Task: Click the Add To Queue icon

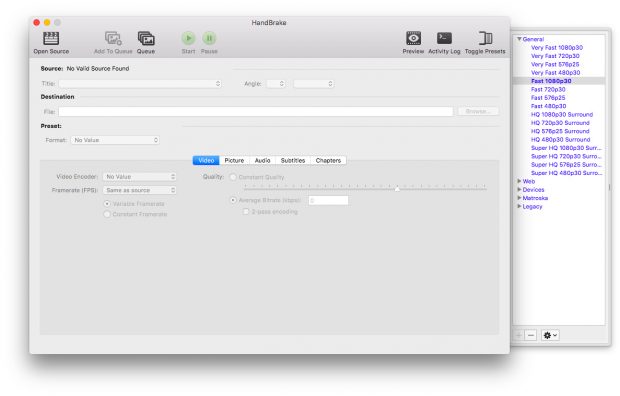Action: pyautogui.click(x=113, y=38)
